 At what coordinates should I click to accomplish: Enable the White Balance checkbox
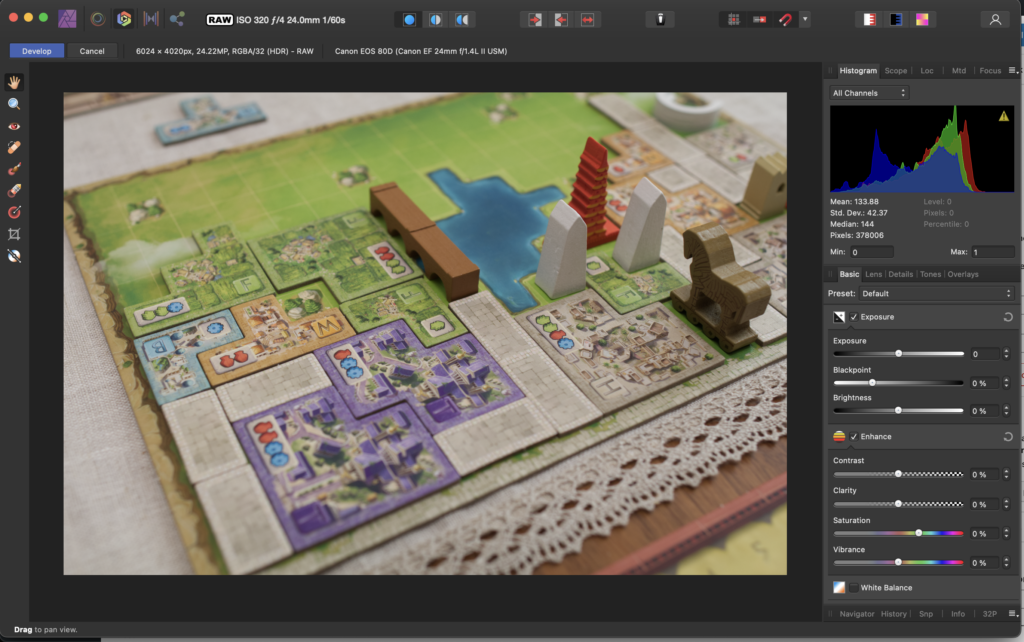[x=854, y=588]
